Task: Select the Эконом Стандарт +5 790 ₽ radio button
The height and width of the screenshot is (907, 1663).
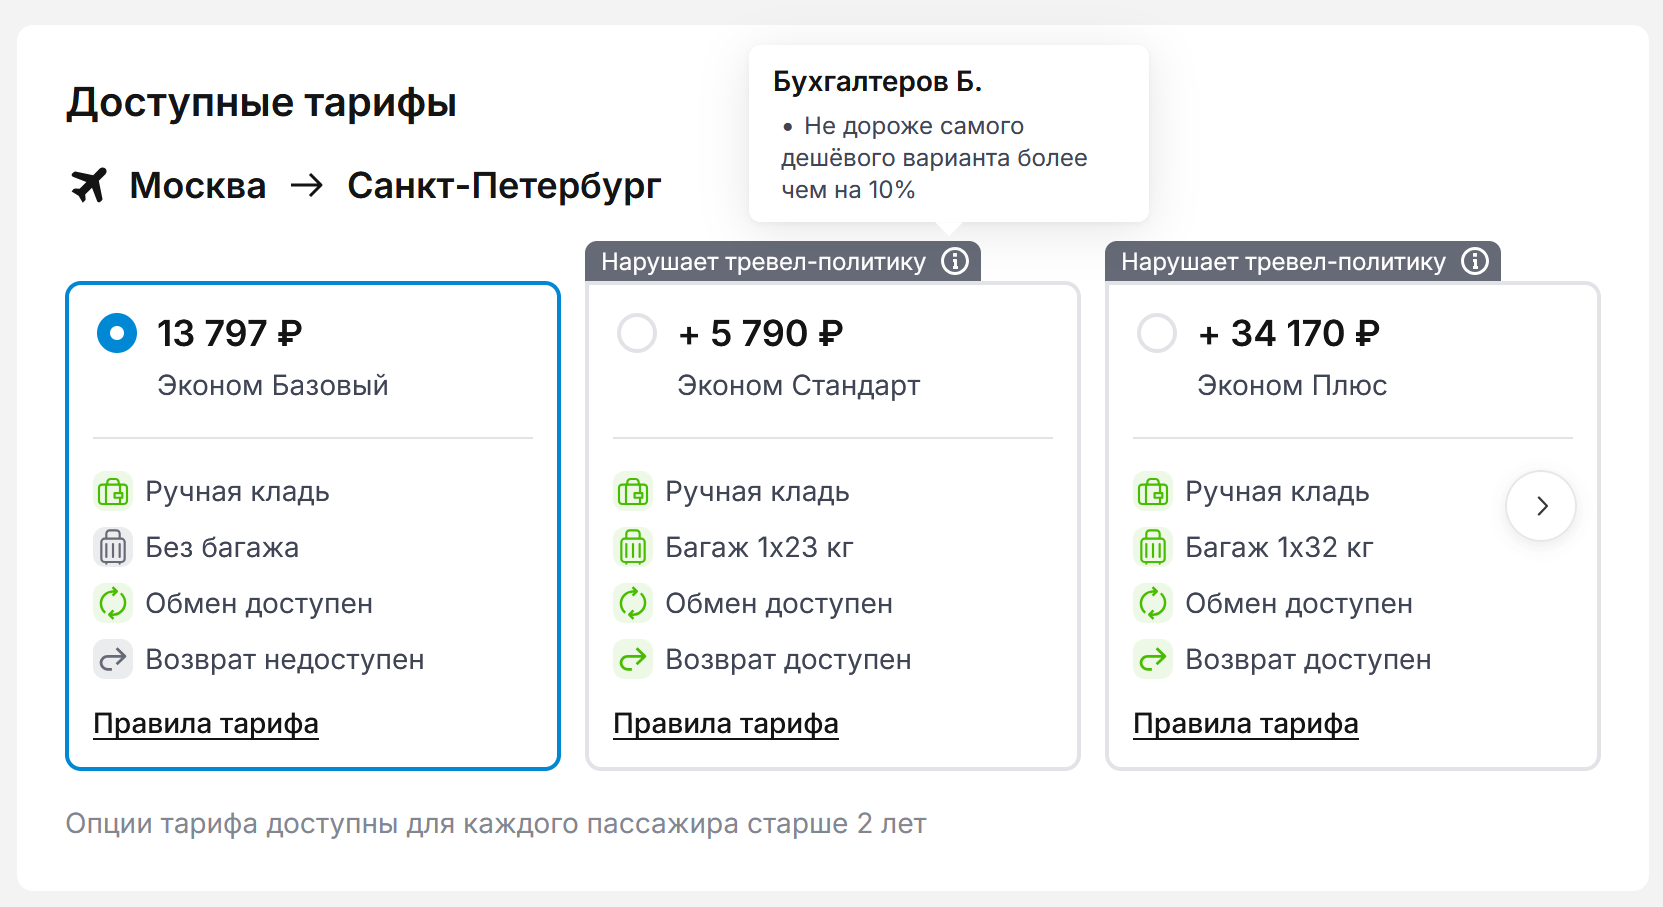Action: pos(637,333)
